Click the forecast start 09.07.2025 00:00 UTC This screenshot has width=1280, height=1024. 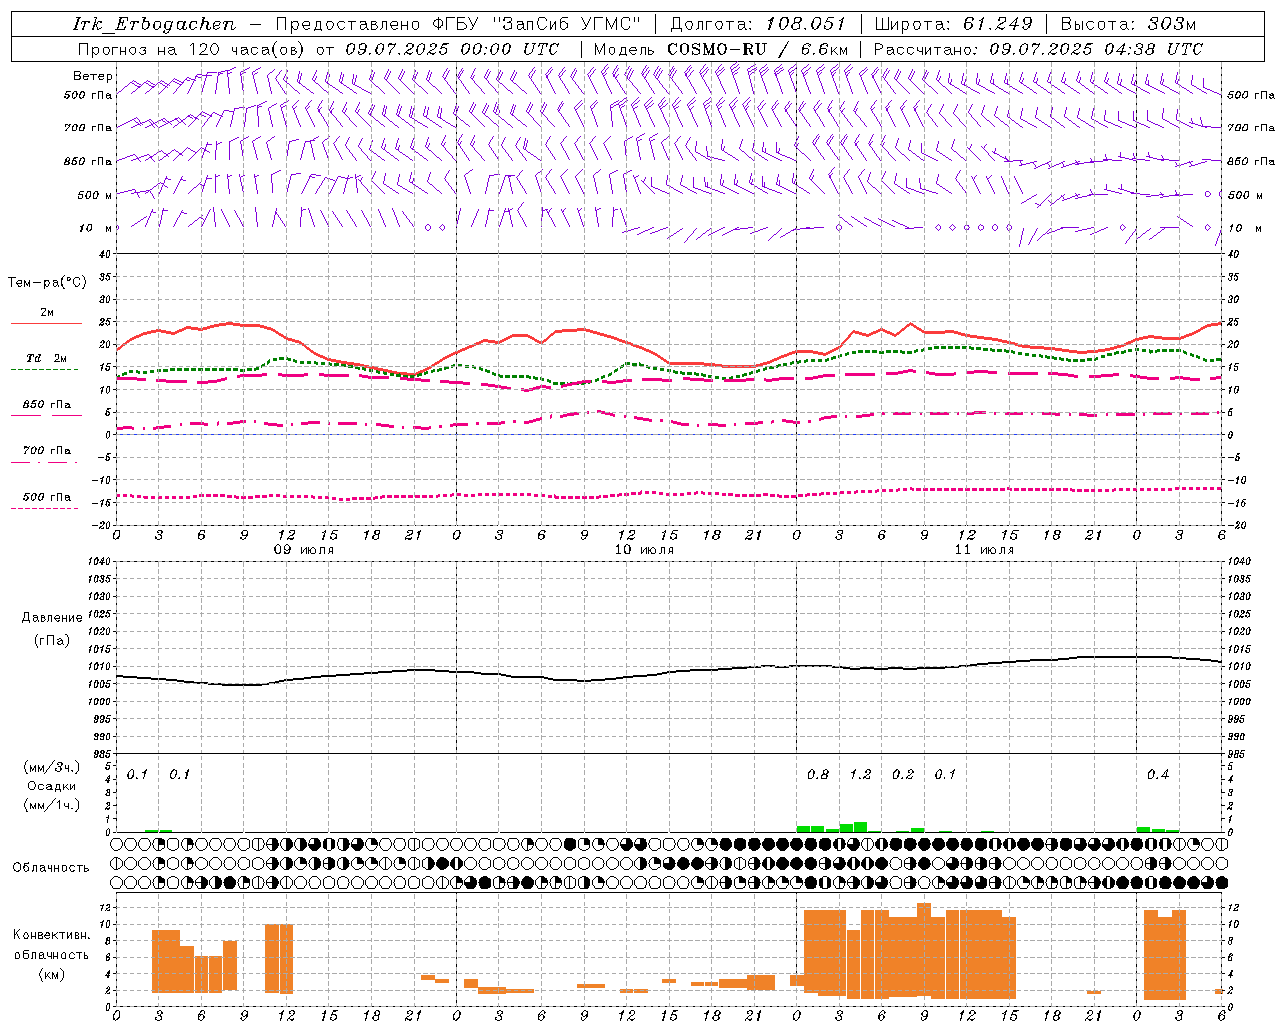coord(452,49)
